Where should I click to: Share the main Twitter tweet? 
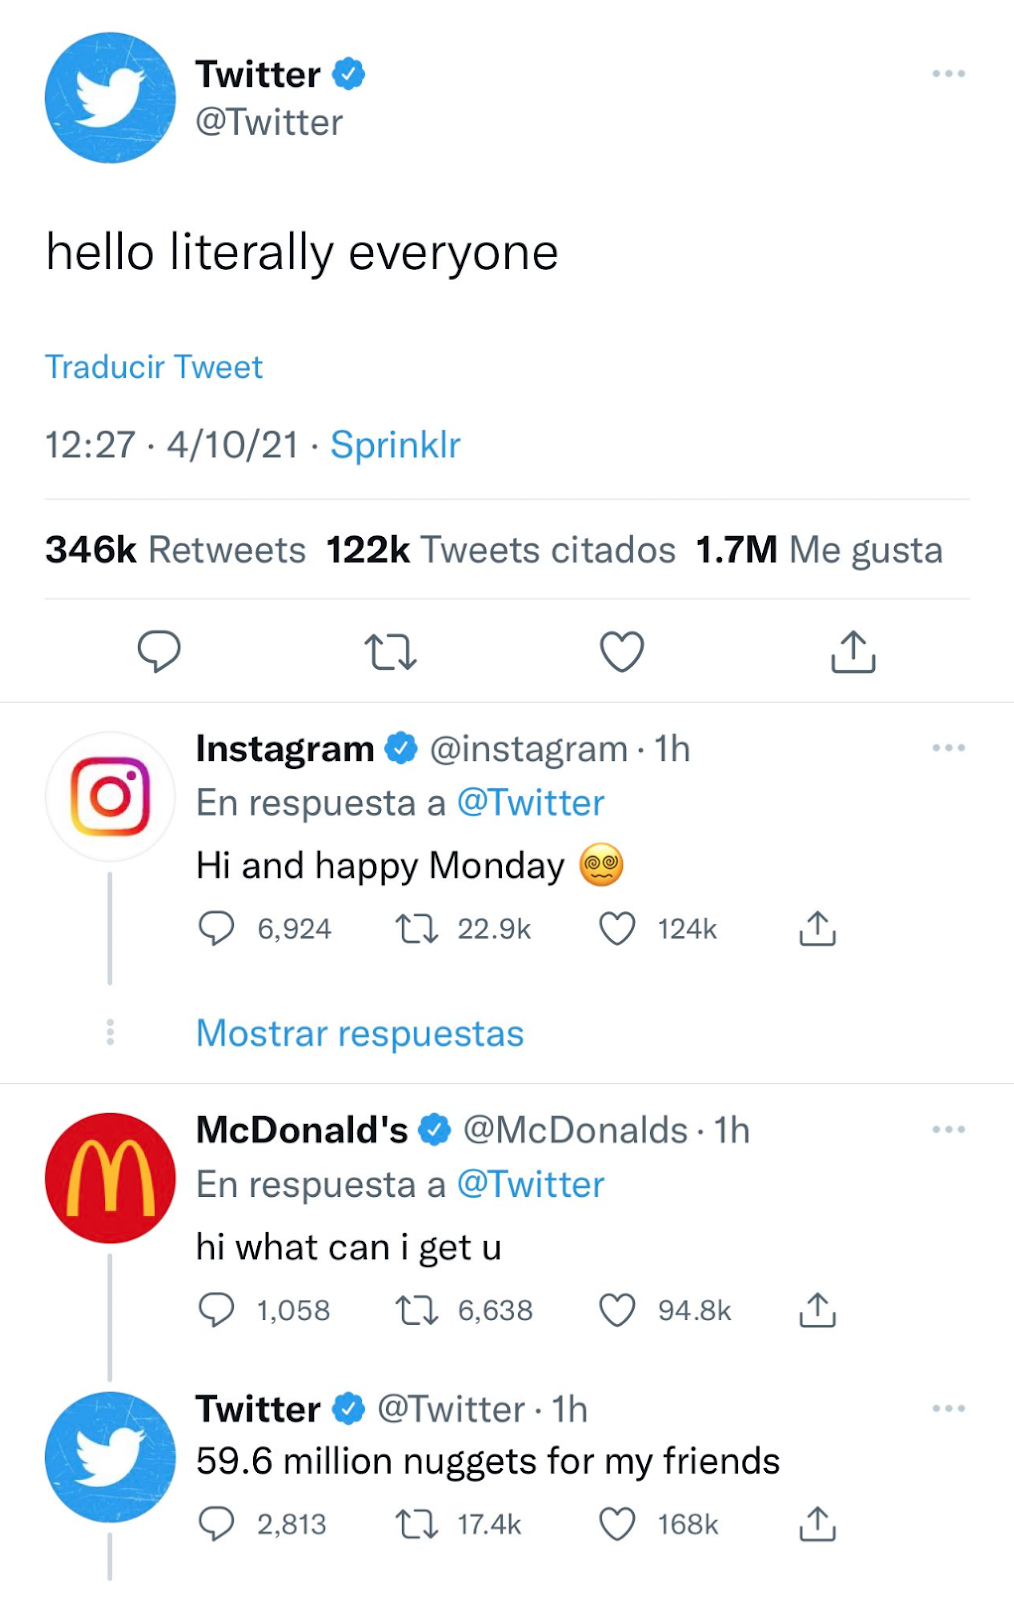coord(853,651)
